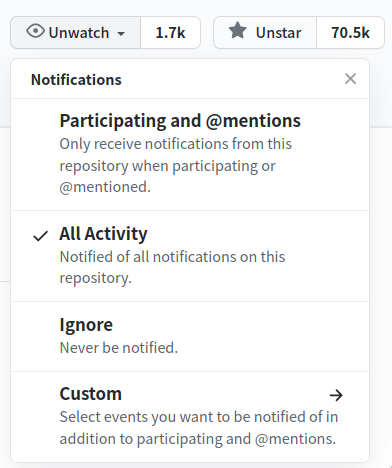392x468 pixels.
Task: Click 'Never be notified.' description text
Action: pos(119,348)
